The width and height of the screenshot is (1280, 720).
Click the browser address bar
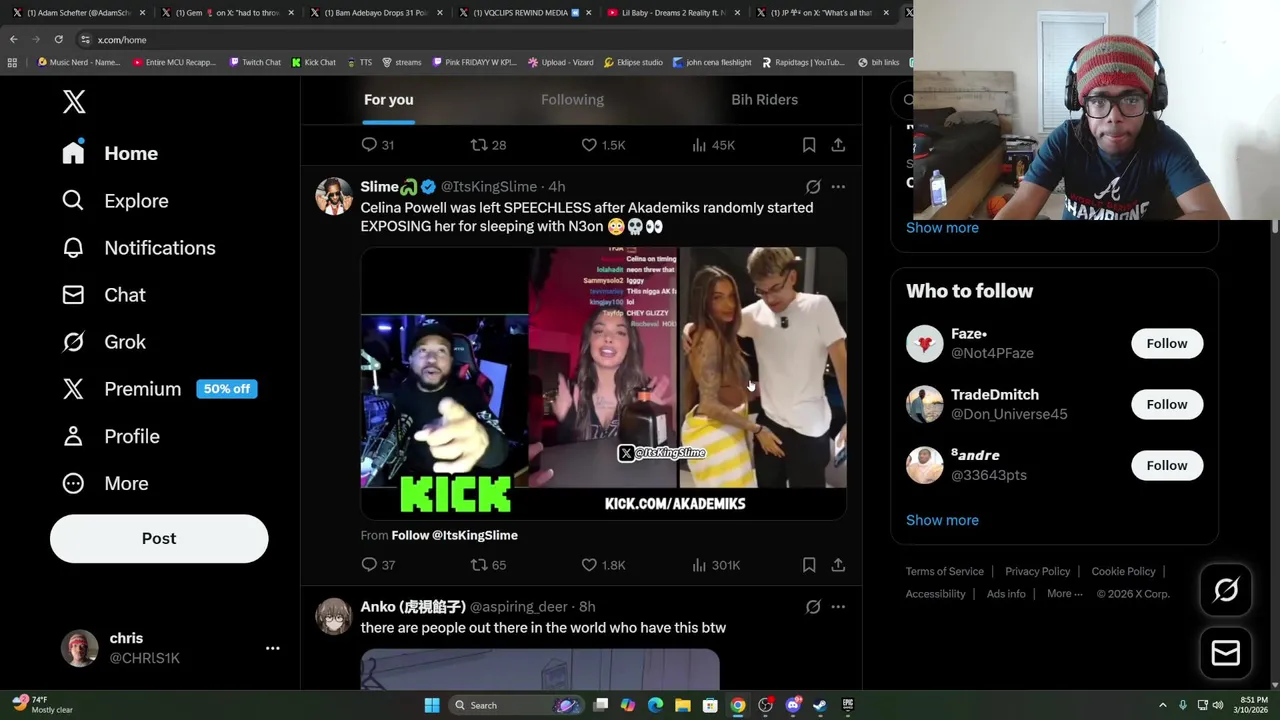(x=490, y=39)
